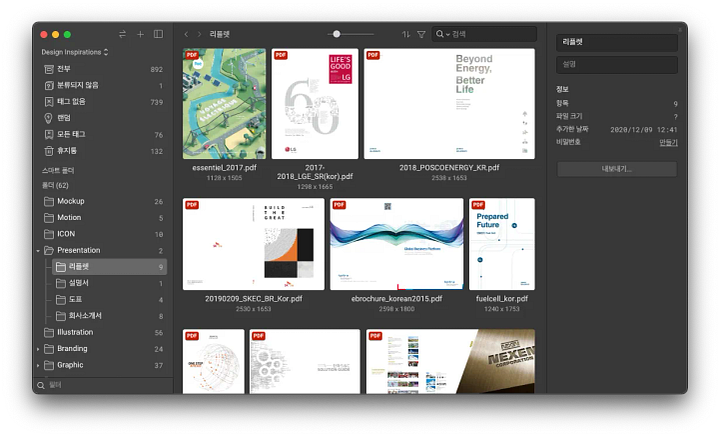Select 20190209_SKEC_BR_Kor.pdf thumbnail
720x437 pixels.
[x=253, y=244]
